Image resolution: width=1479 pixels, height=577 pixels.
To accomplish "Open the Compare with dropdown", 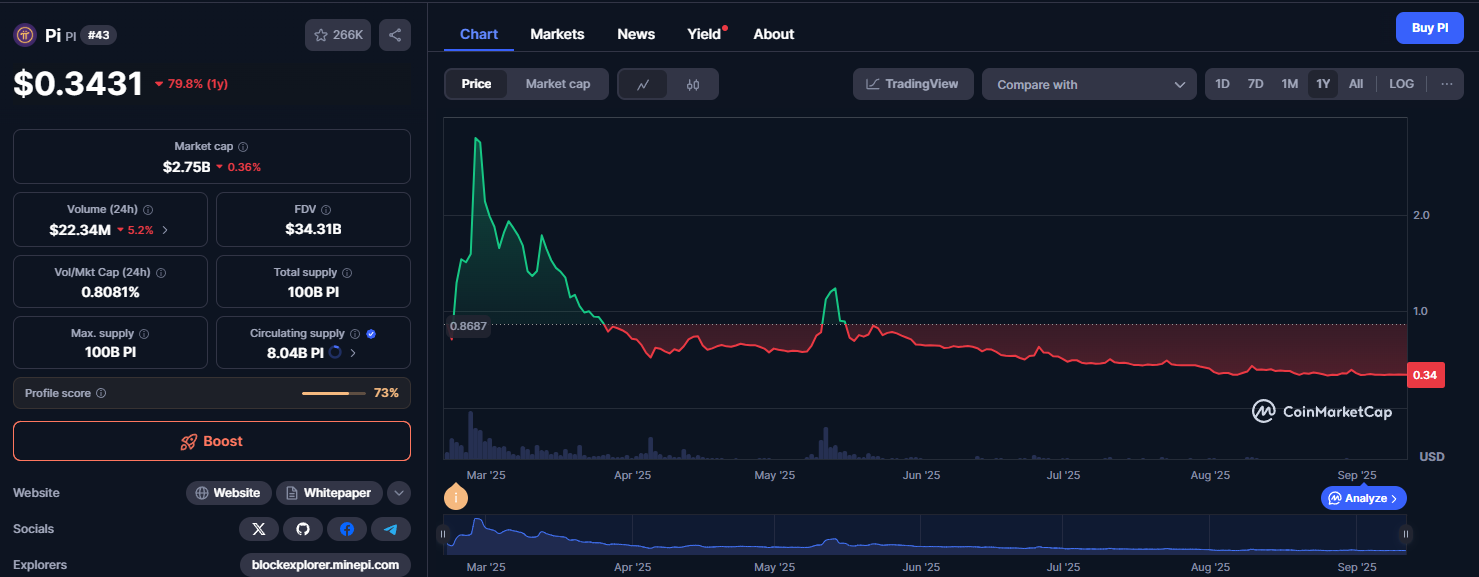I will (1088, 84).
